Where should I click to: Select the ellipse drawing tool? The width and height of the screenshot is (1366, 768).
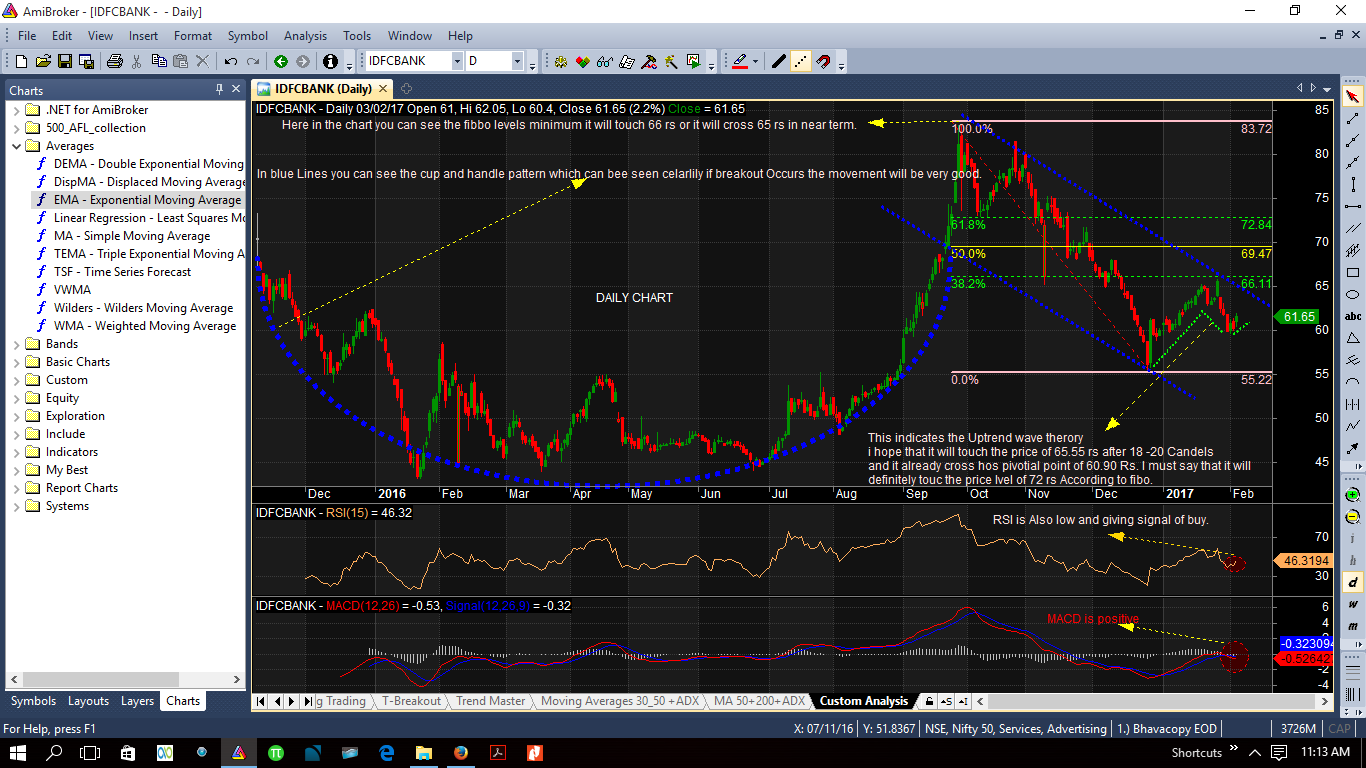click(1353, 294)
